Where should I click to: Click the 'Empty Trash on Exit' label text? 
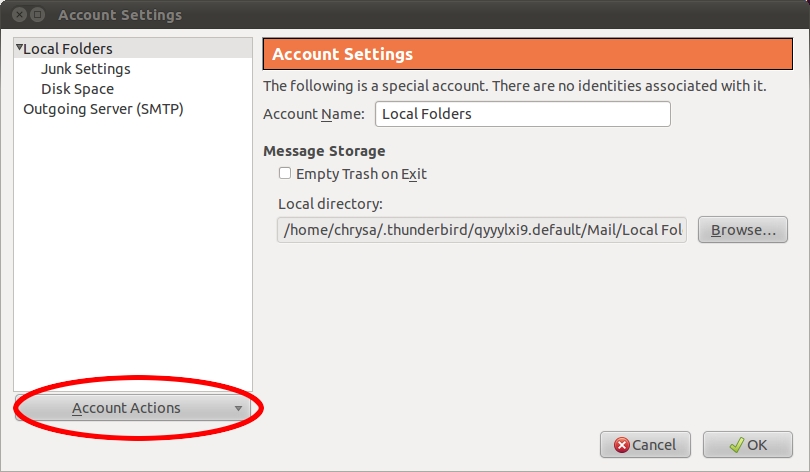(x=362, y=174)
